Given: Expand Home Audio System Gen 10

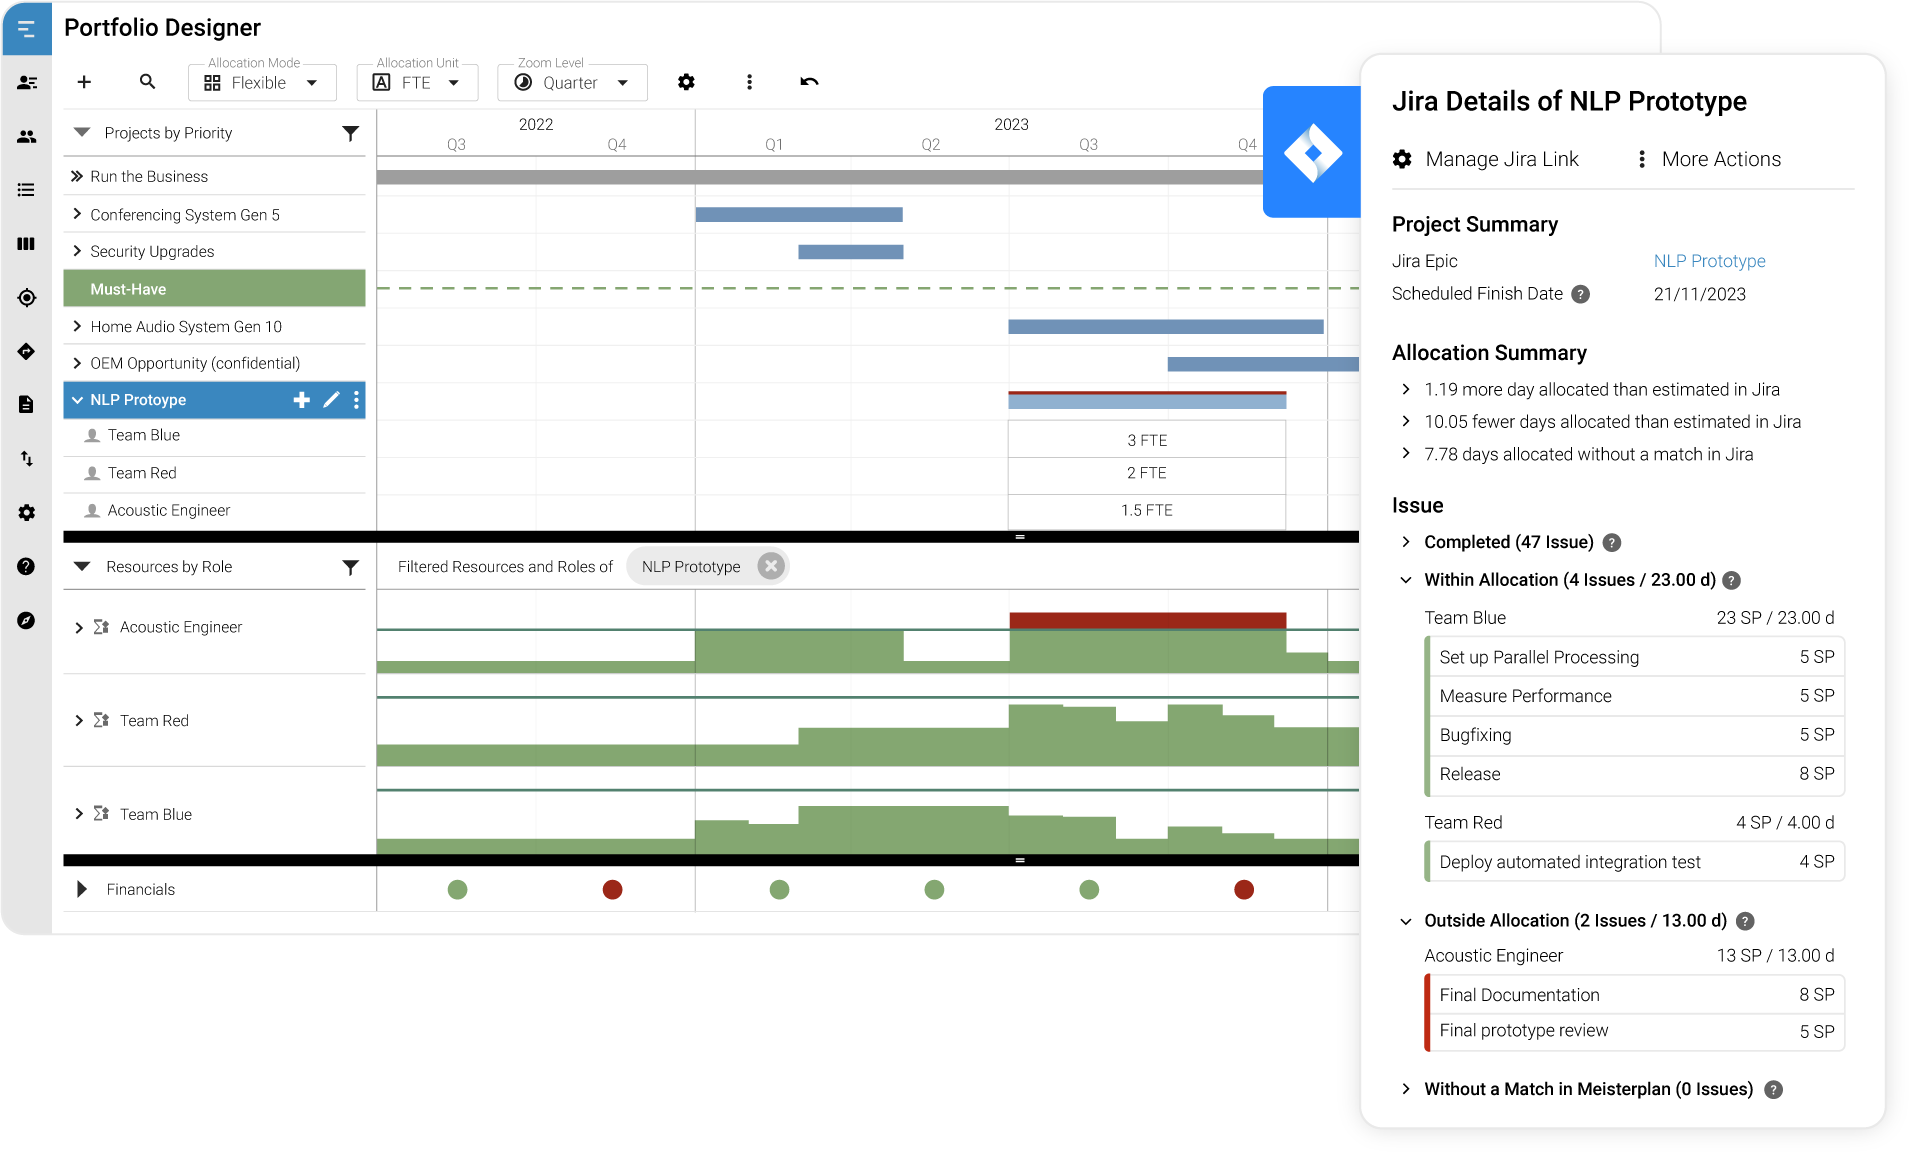Looking at the screenshot, I should [77, 326].
